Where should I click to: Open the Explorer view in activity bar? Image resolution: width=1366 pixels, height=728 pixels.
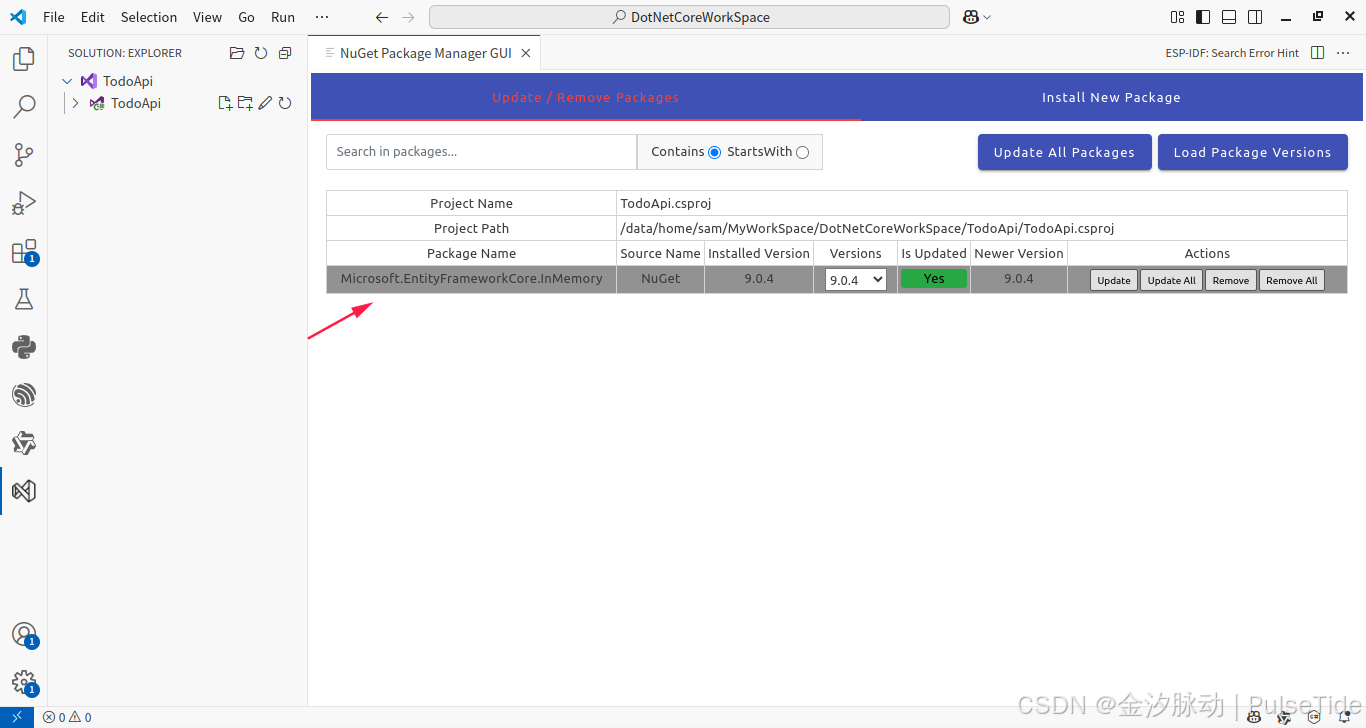tap(24, 59)
